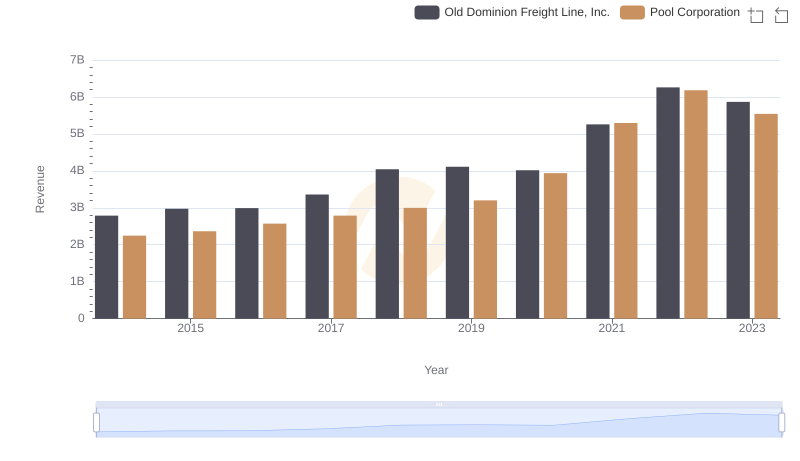Screen dimensions: 800x461
Task: Select the 2019 Pool Corporation orange bar
Action: click(486, 260)
